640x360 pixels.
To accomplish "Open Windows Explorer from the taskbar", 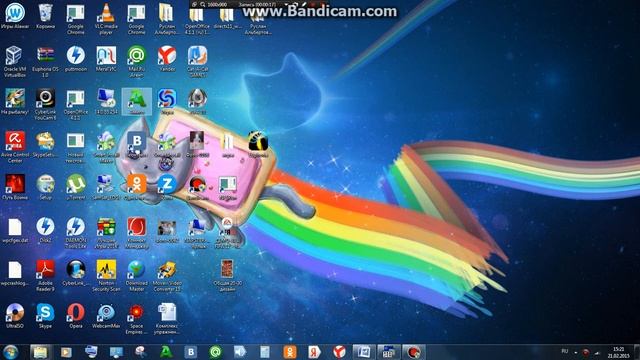I will [40, 352].
